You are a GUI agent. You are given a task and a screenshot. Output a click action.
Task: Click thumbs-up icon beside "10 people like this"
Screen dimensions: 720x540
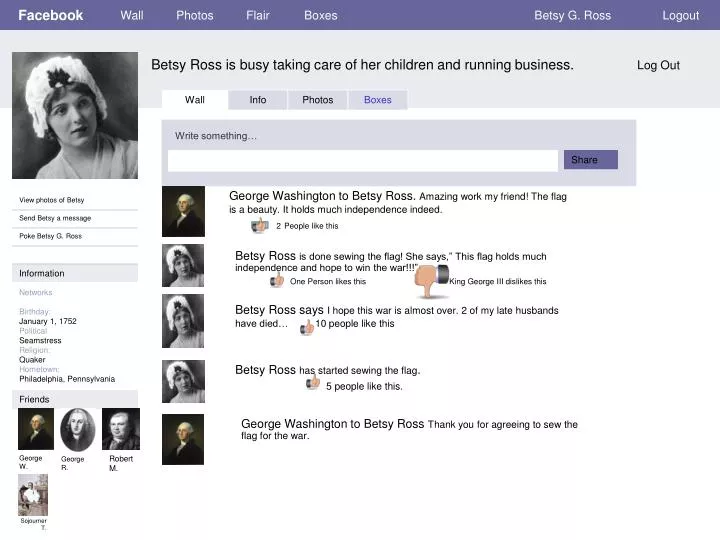coord(307,327)
